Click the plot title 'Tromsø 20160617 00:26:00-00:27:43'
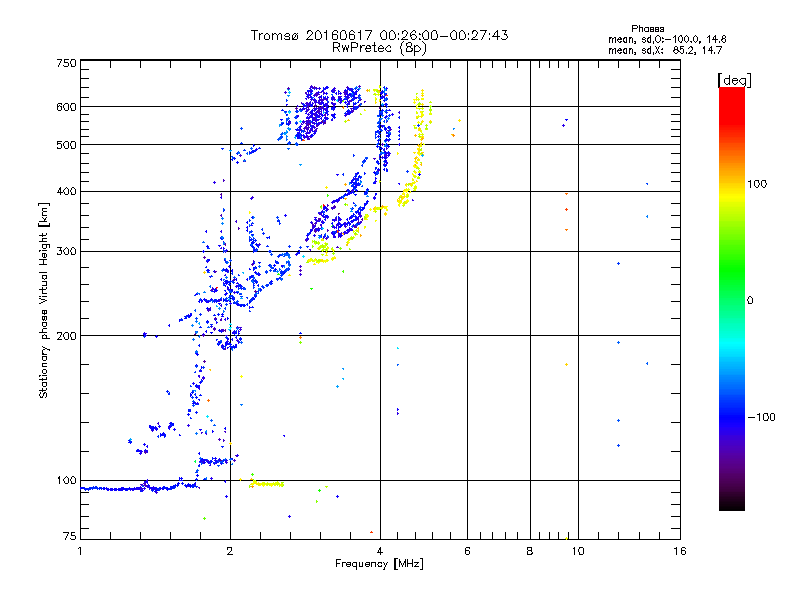 point(379,35)
